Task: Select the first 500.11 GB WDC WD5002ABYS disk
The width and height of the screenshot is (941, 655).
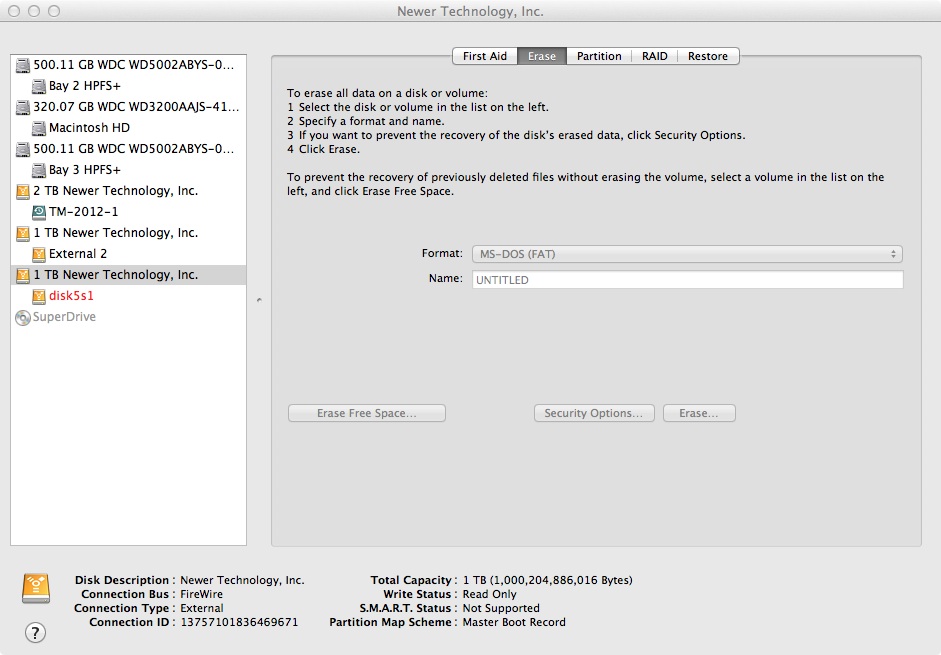Action: point(128,65)
